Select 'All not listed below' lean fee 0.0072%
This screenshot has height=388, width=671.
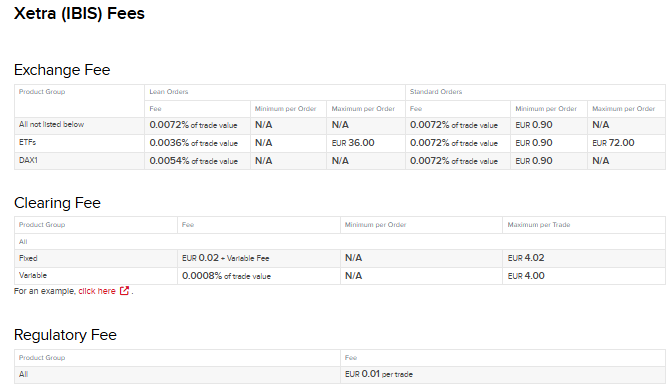point(193,125)
